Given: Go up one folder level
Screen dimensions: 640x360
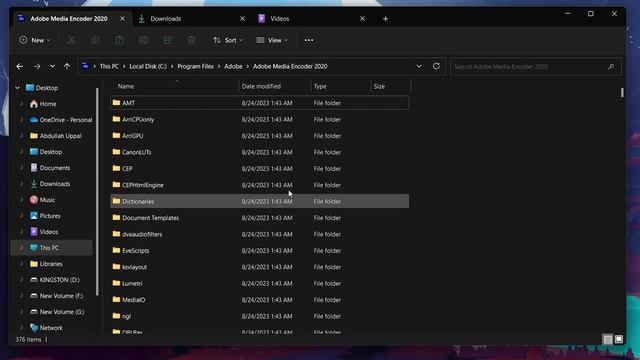Looking at the screenshot, I should click(x=67, y=66).
